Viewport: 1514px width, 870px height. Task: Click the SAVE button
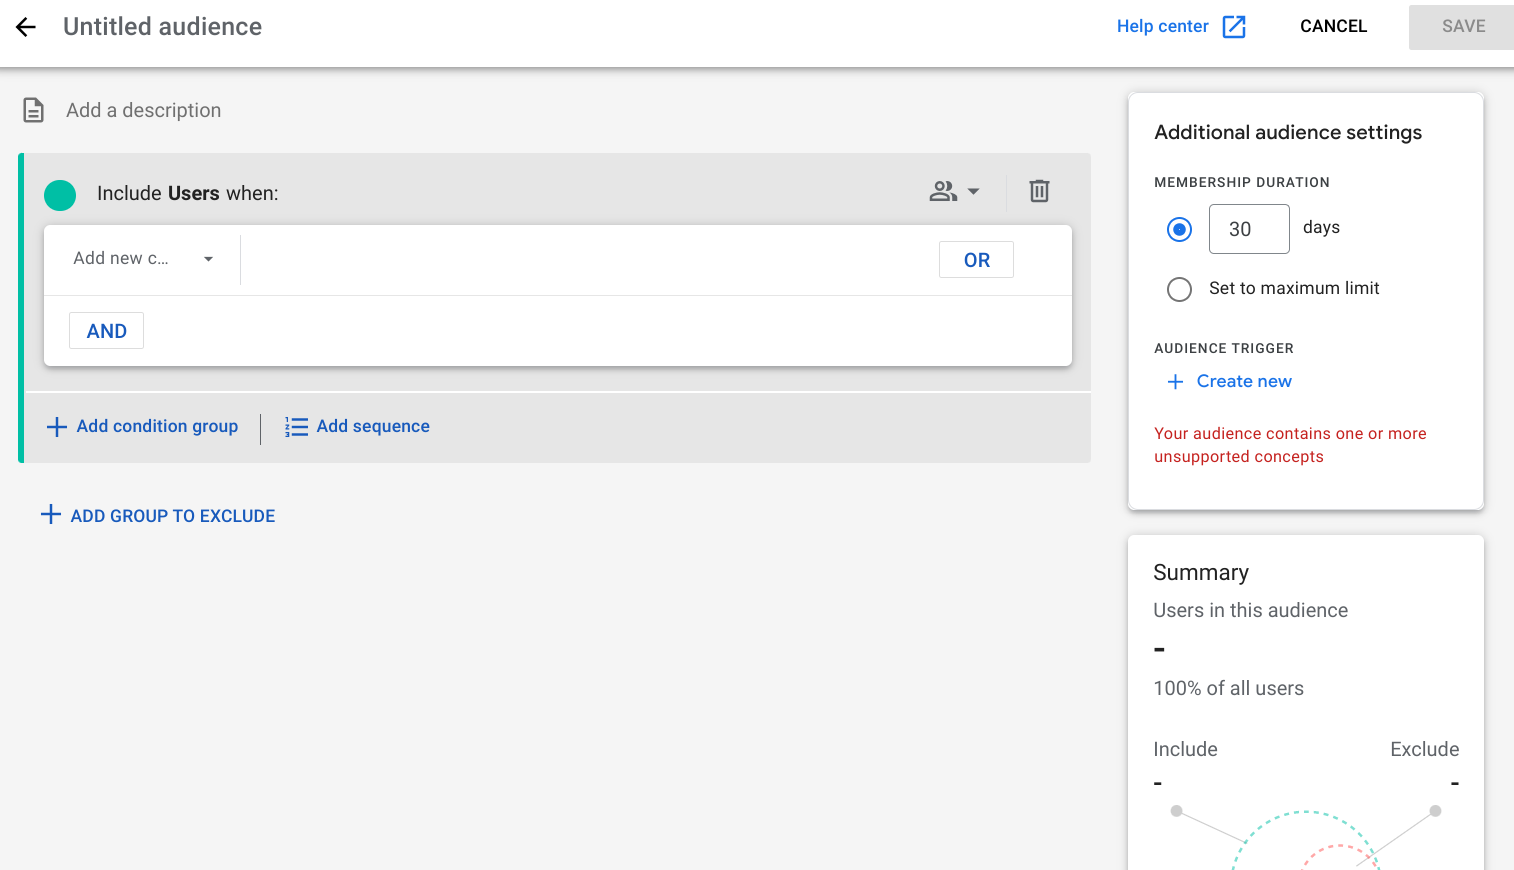tap(1462, 27)
